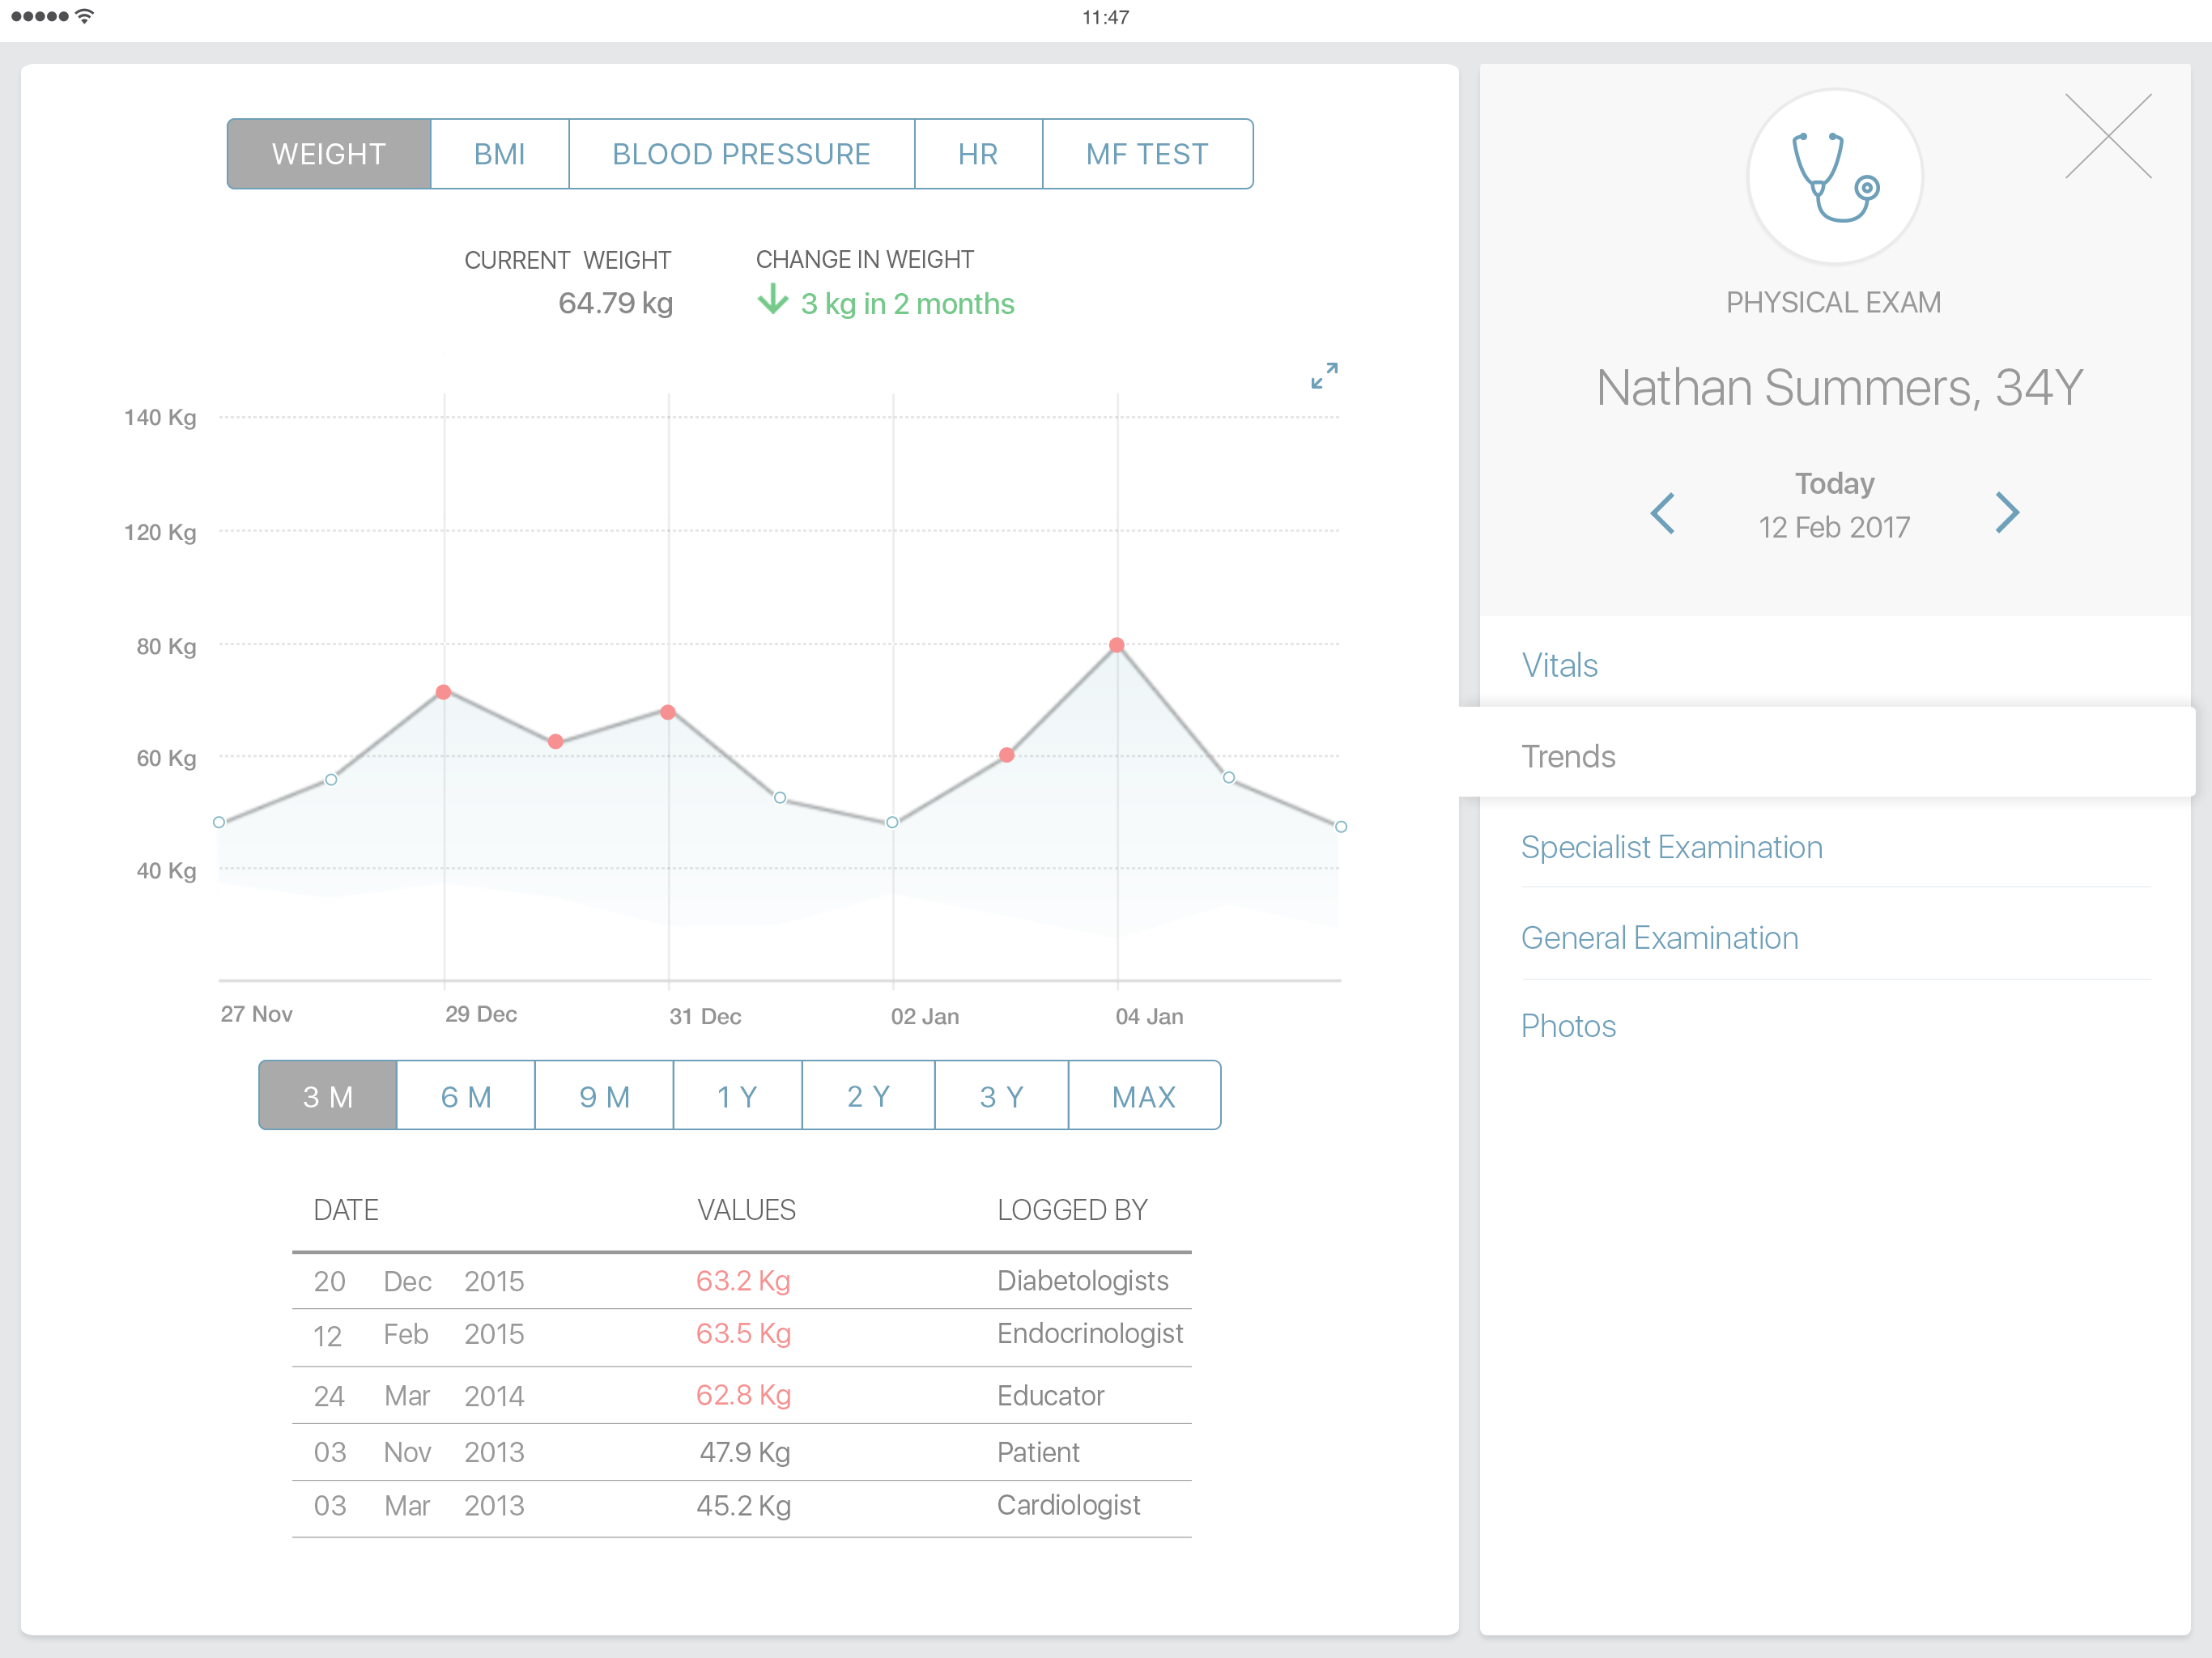Choose the MAX time range
2212x1658 pixels.
(1144, 1096)
